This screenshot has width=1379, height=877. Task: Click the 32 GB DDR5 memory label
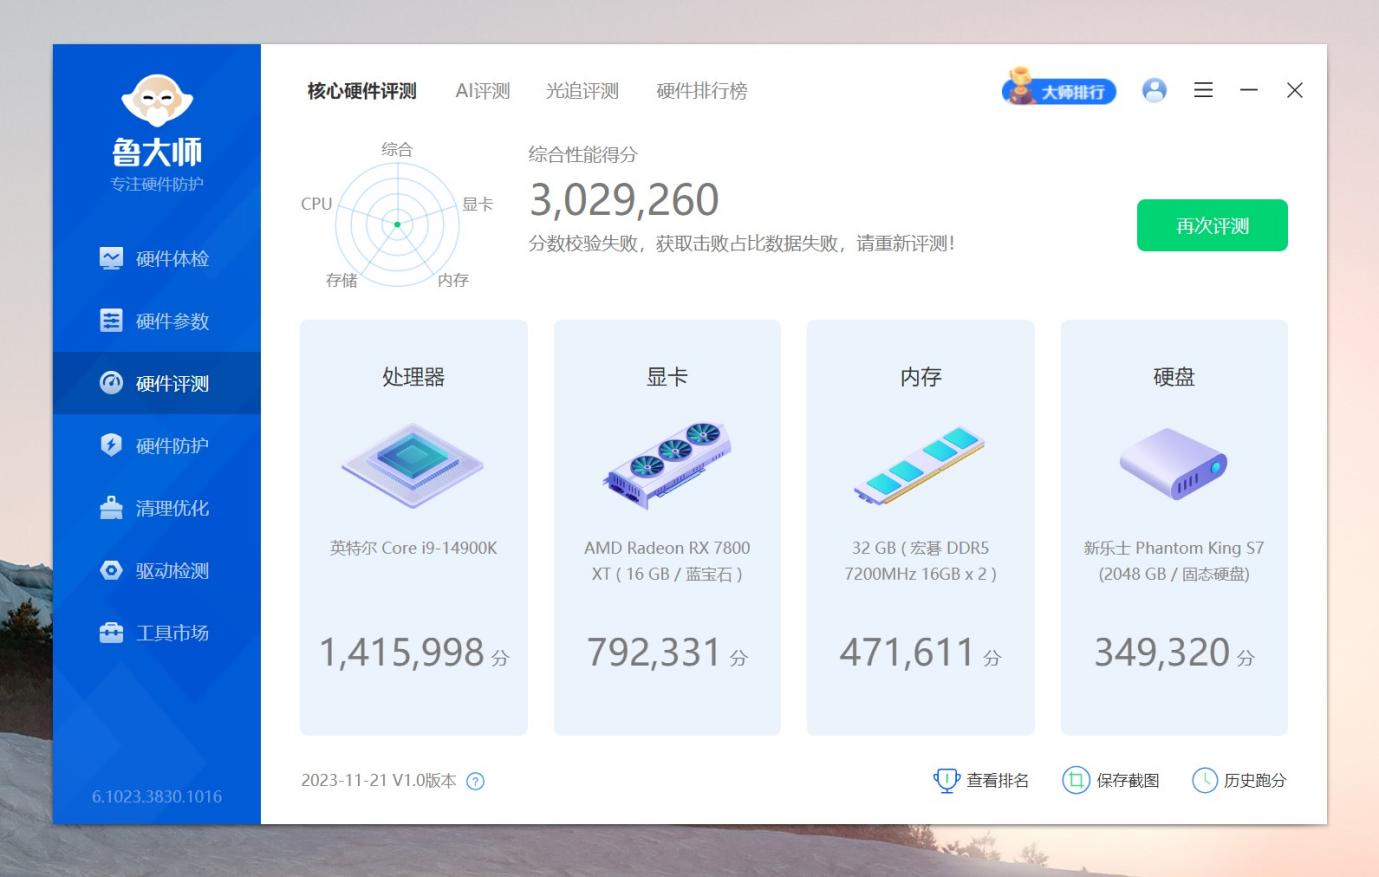click(x=920, y=561)
